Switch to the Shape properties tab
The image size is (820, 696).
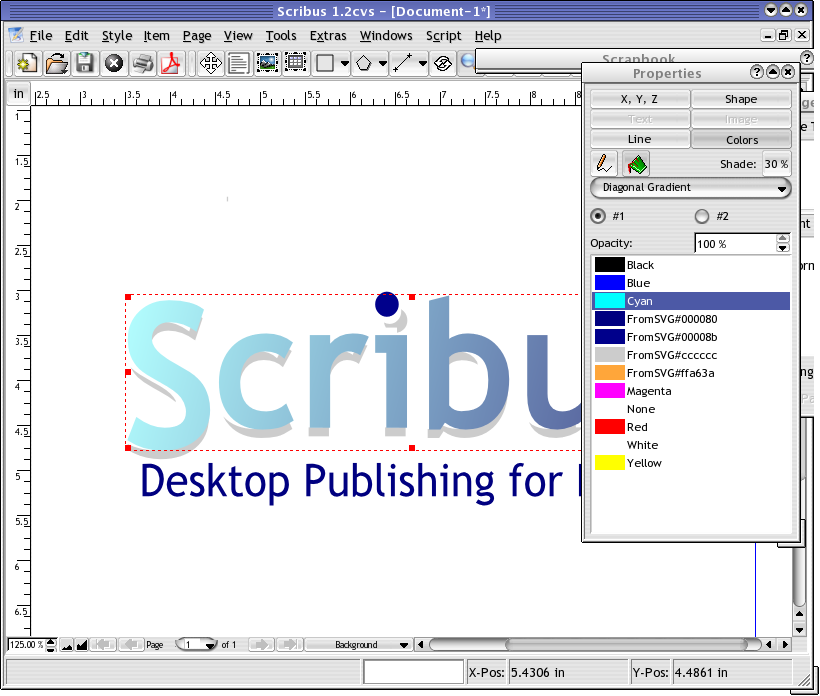[741, 99]
